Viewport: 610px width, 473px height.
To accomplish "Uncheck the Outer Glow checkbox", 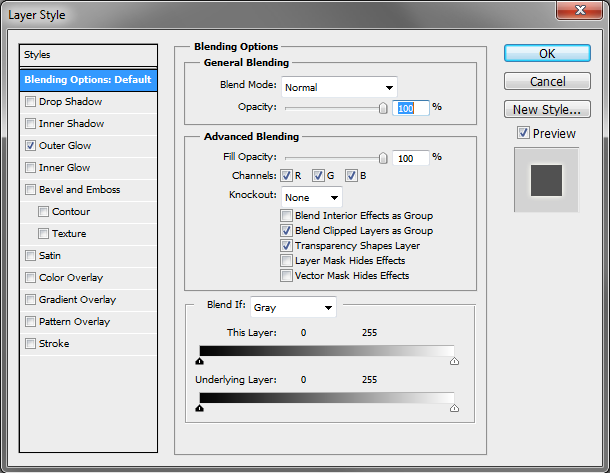I will [30, 145].
